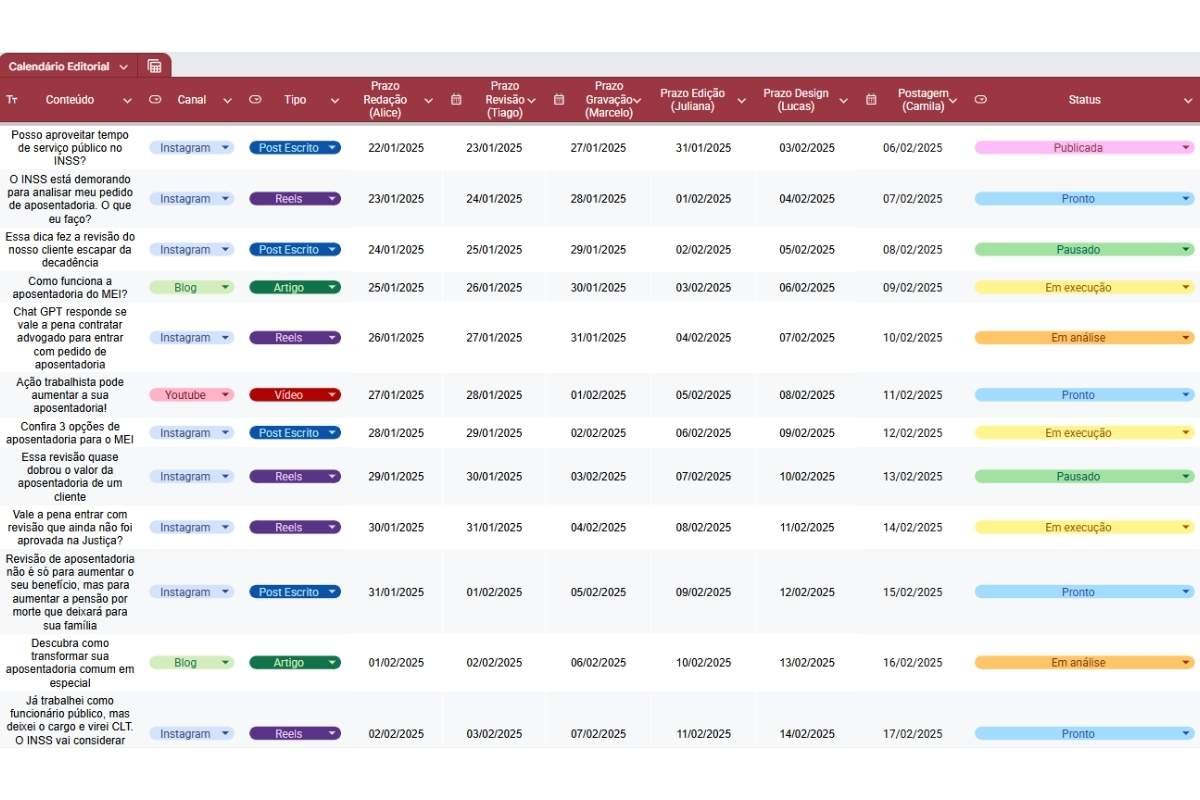Viewport: 1200px width, 800px height.
Task: Click the text-type icon in Conteúdo header
Action: tap(12, 100)
